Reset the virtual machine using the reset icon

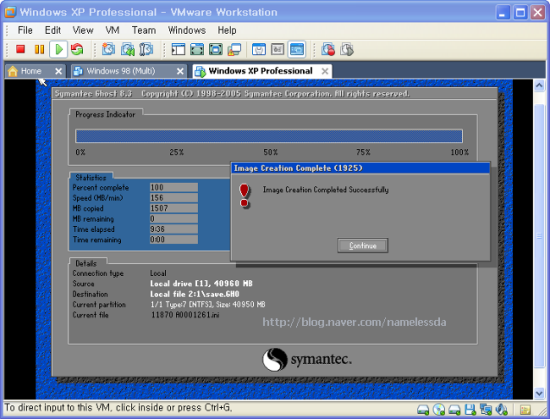[x=77, y=49]
